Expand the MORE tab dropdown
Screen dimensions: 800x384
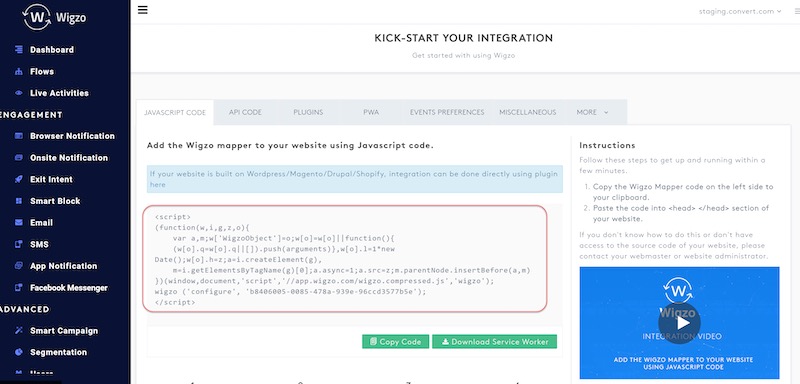point(592,112)
